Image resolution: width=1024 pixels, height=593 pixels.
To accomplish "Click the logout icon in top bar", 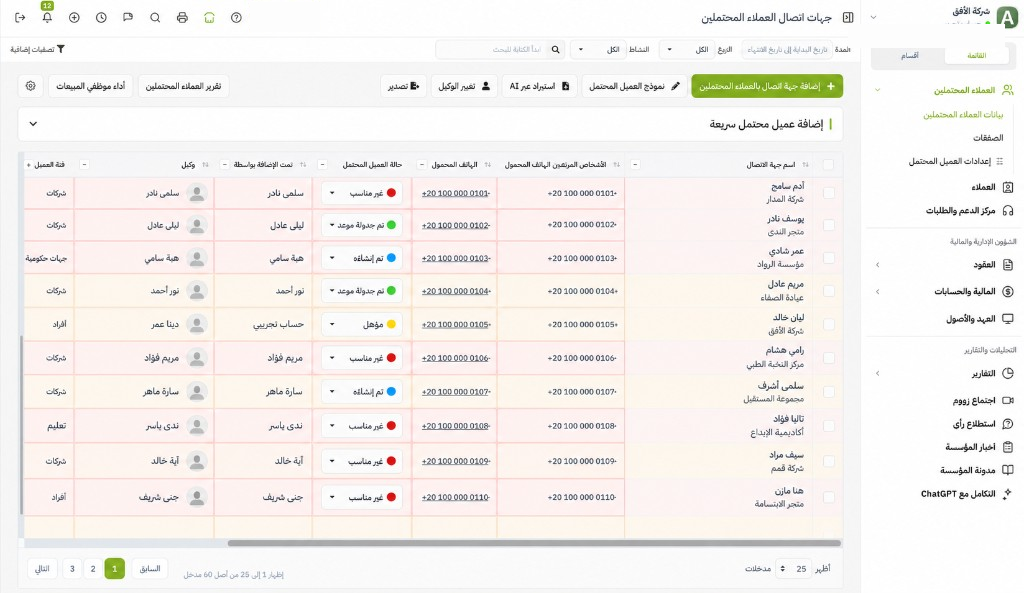I will click(x=20, y=18).
